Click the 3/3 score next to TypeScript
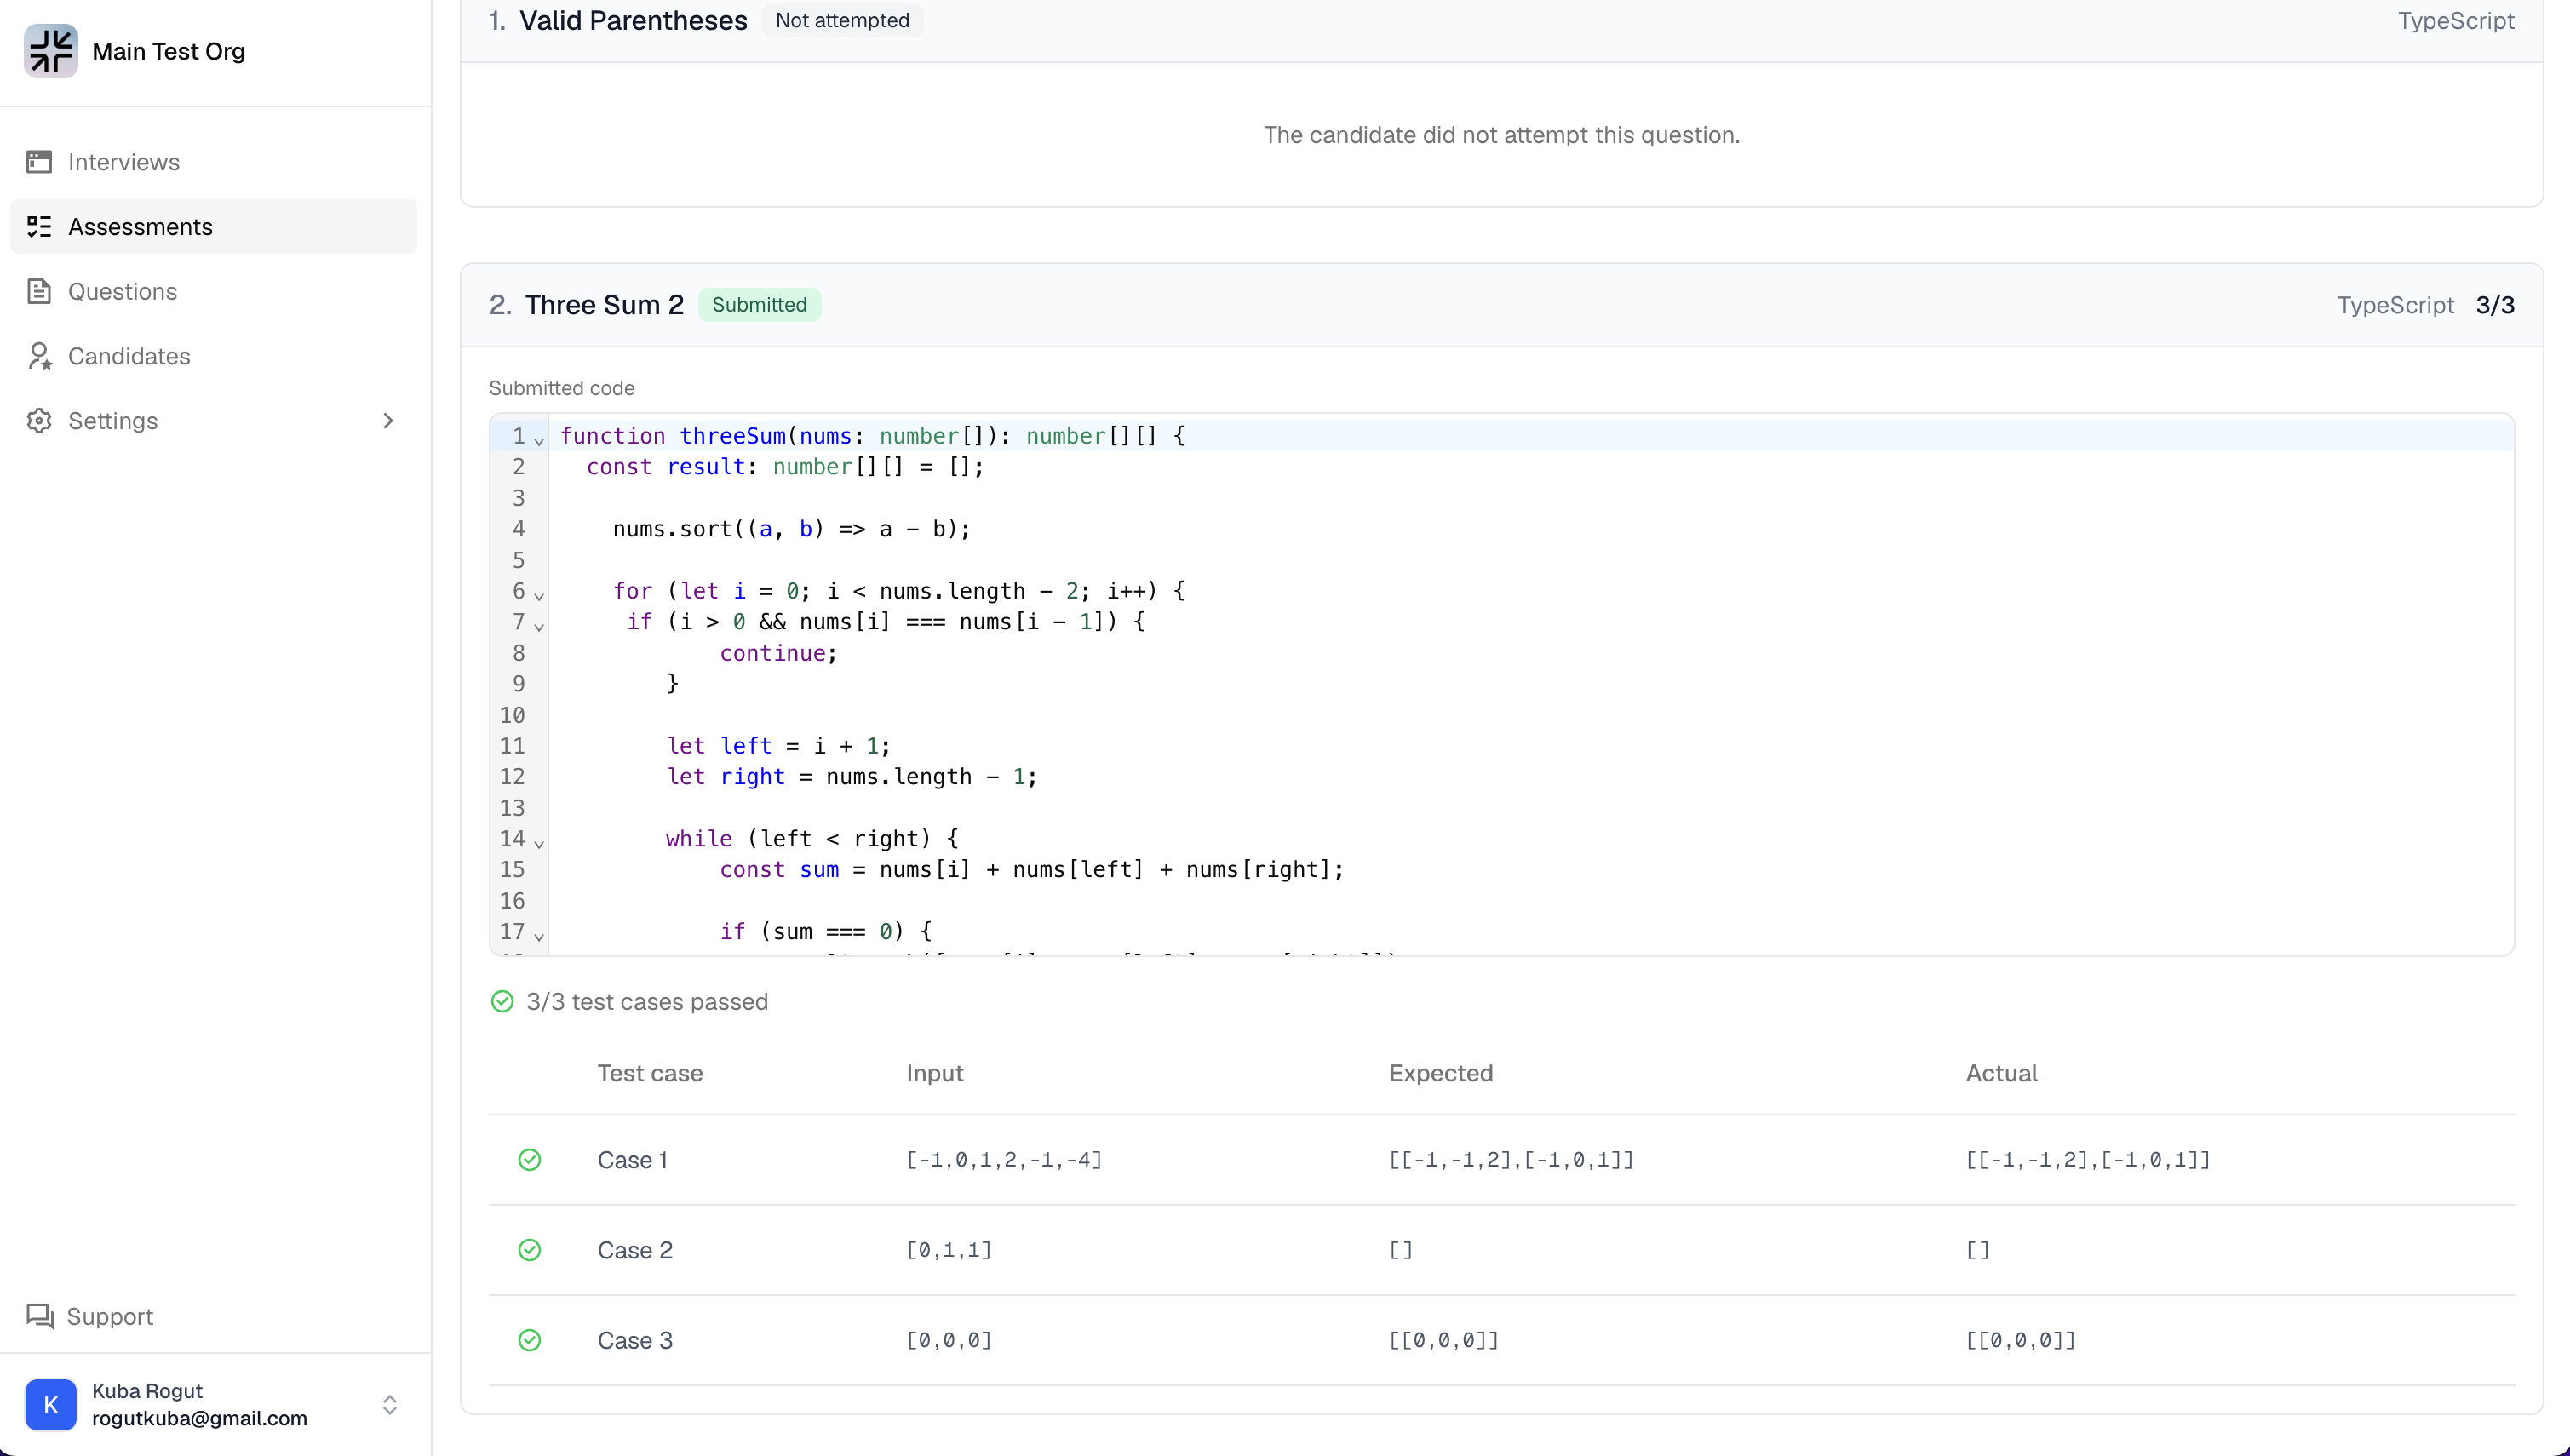The width and height of the screenshot is (2570, 1456). tap(2495, 305)
